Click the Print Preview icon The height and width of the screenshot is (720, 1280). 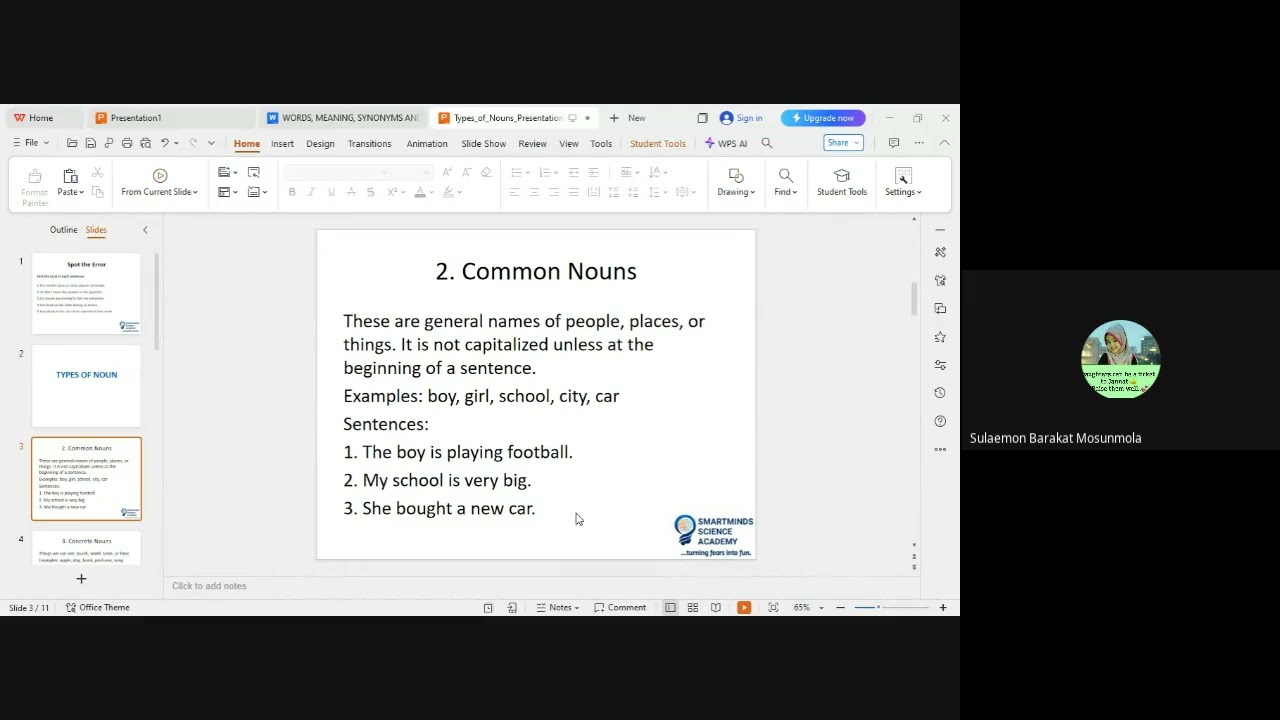pos(145,143)
